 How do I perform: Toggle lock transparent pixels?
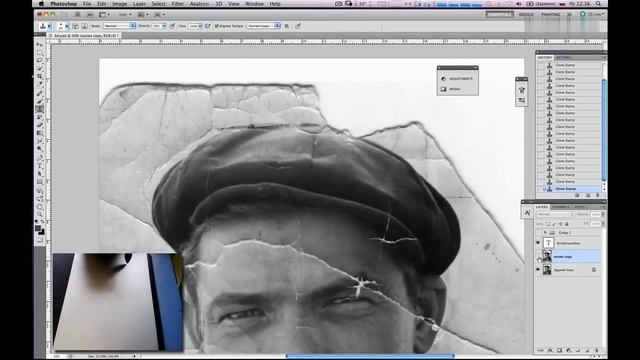548,224
